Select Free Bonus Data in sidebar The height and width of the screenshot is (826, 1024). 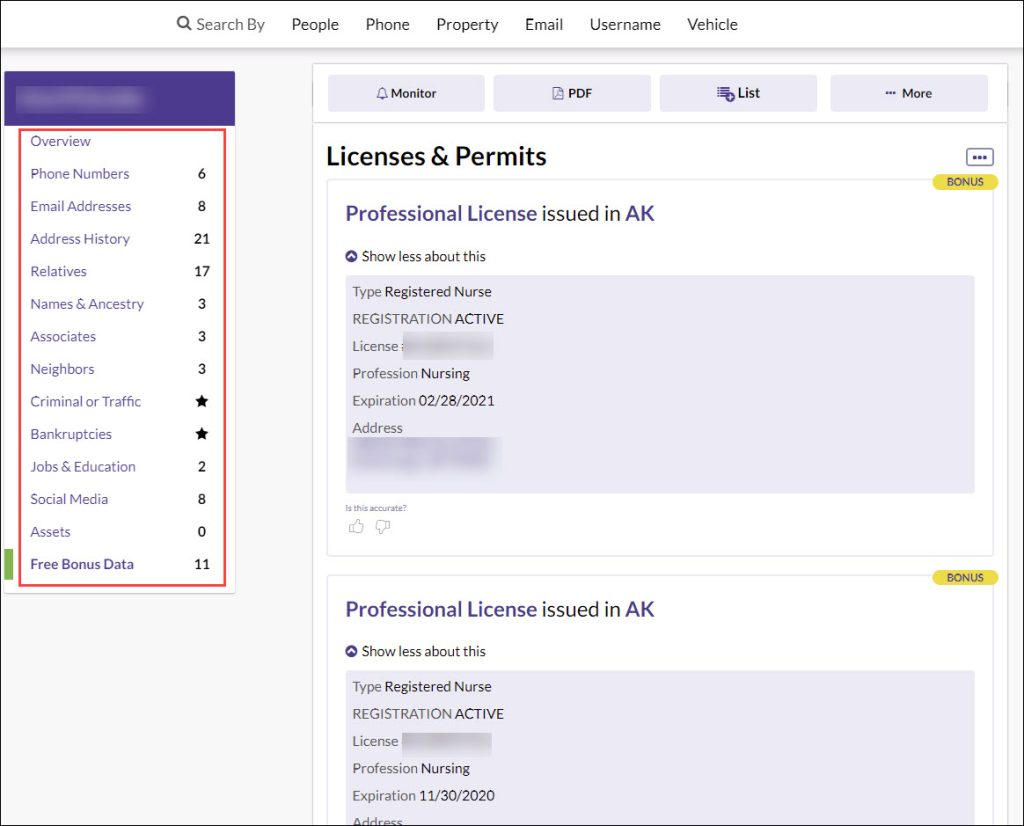click(x=82, y=564)
